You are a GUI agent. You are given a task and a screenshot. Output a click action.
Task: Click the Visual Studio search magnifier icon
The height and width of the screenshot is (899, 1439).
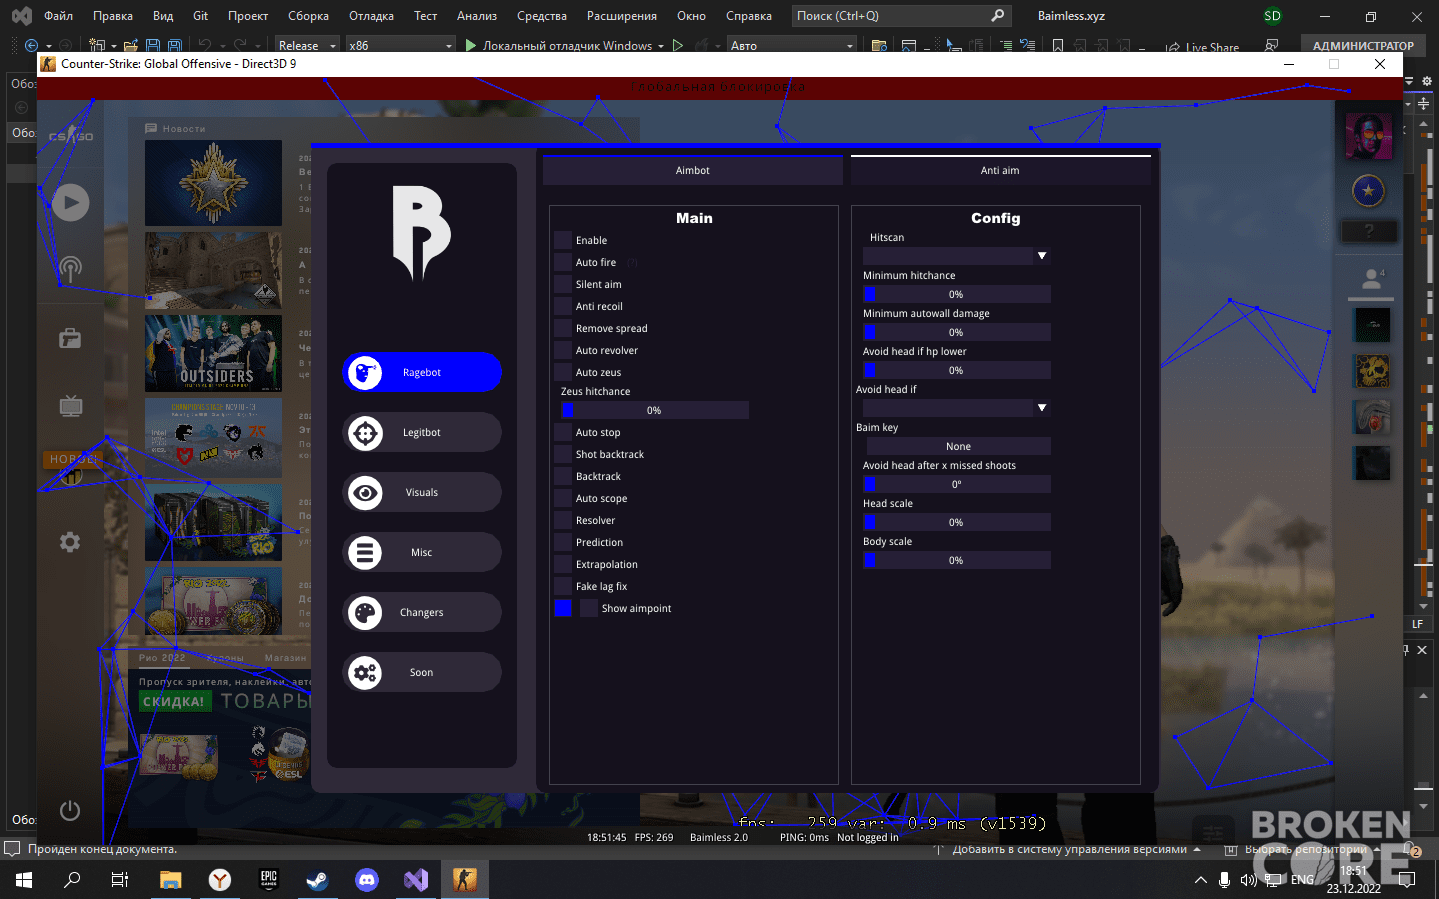[x=997, y=16]
